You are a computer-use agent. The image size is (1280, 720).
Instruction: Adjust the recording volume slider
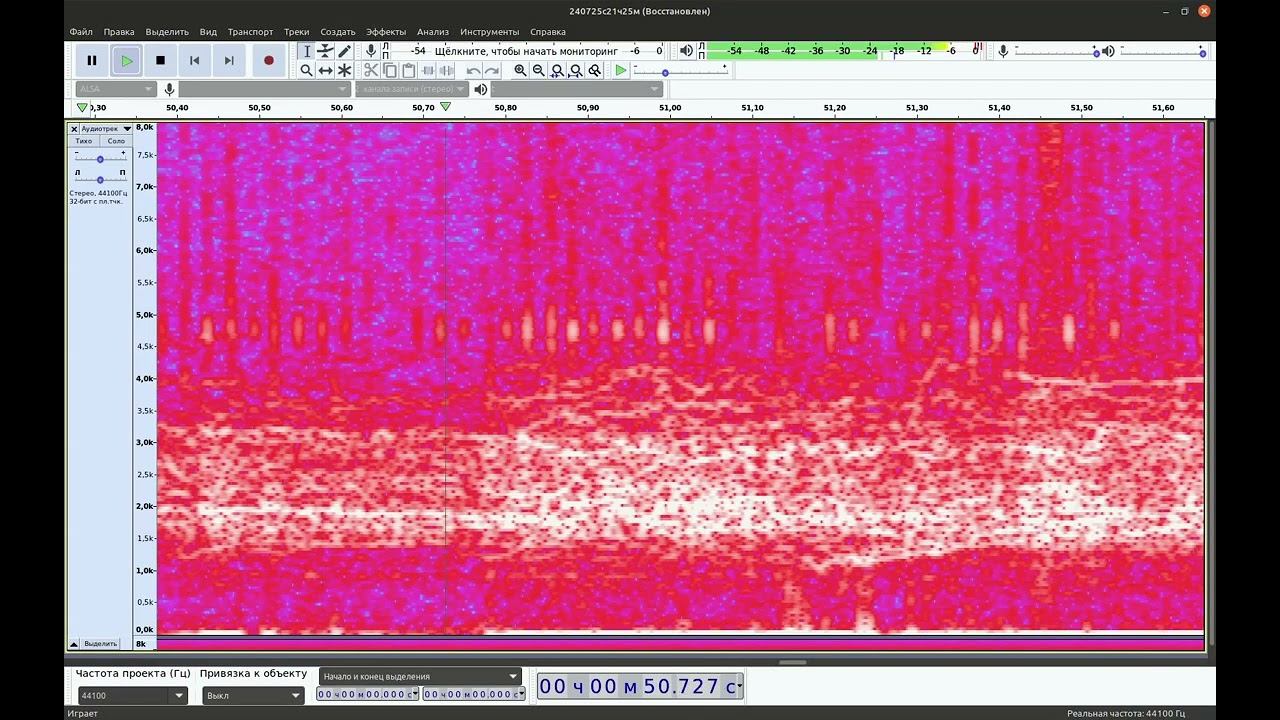(x=1057, y=51)
